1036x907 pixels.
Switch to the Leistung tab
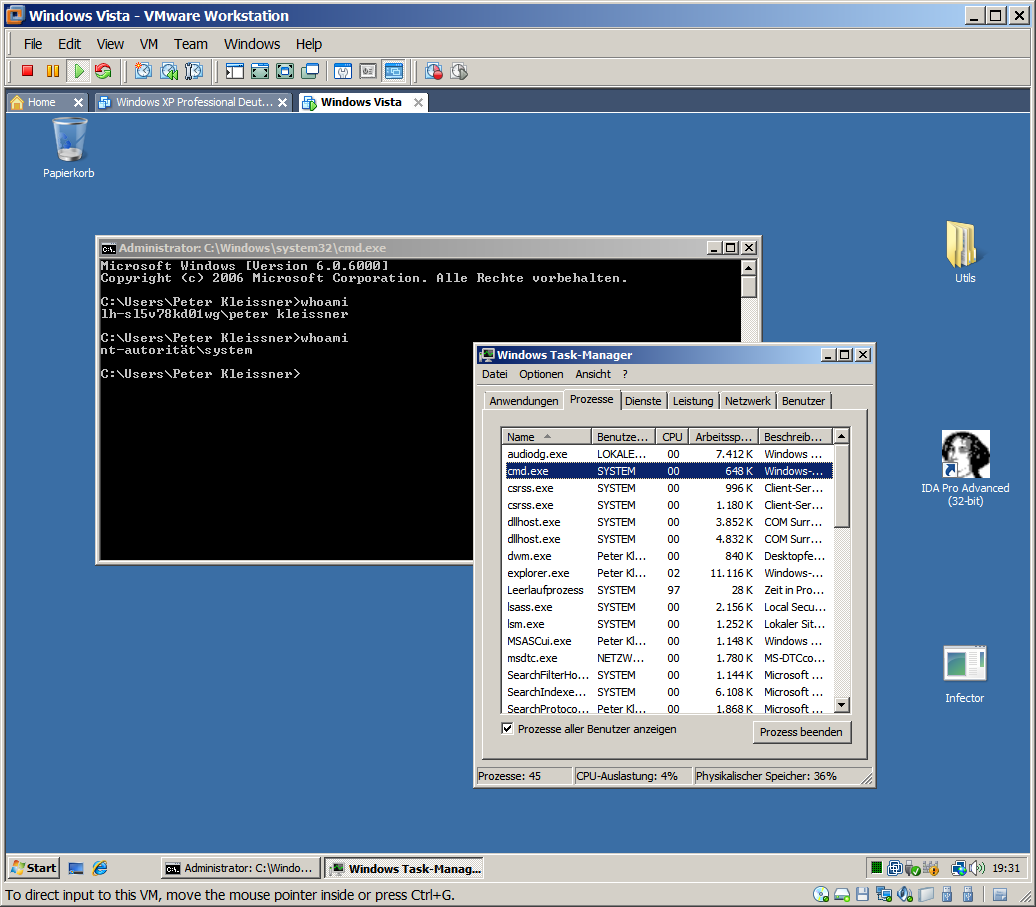tap(692, 400)
